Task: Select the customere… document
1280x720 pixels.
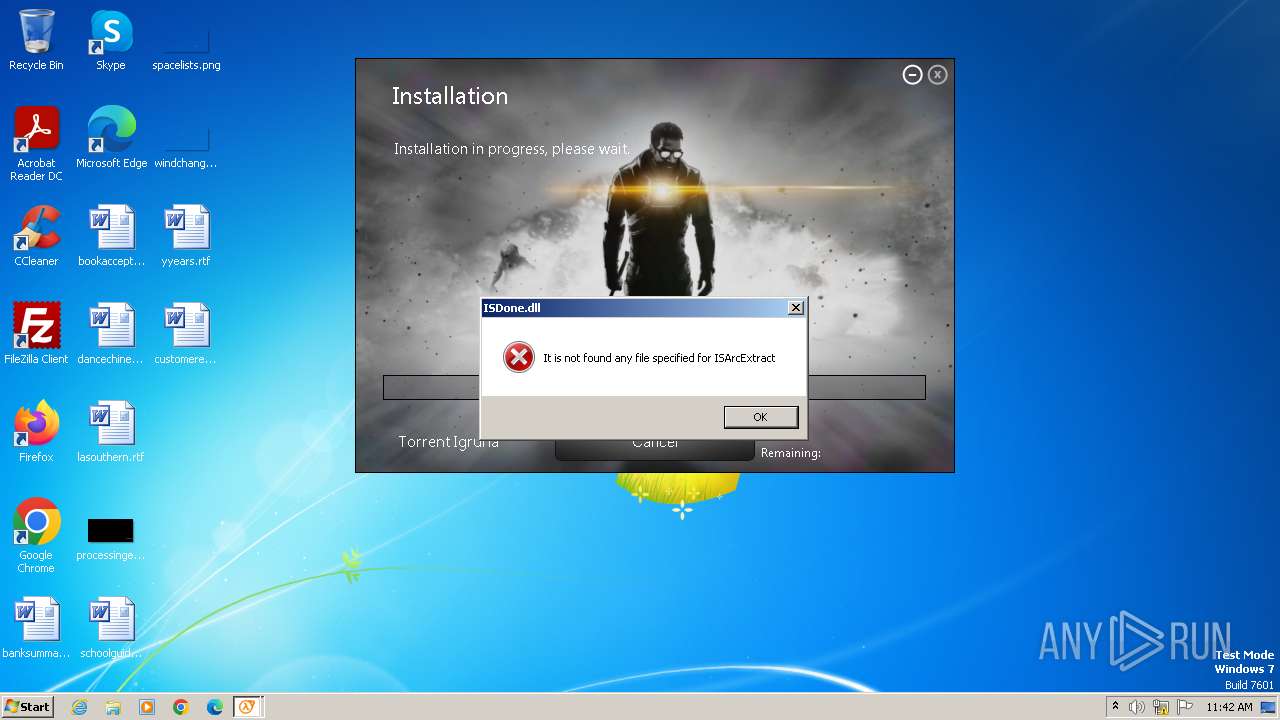Action: (x=186, y=334)
